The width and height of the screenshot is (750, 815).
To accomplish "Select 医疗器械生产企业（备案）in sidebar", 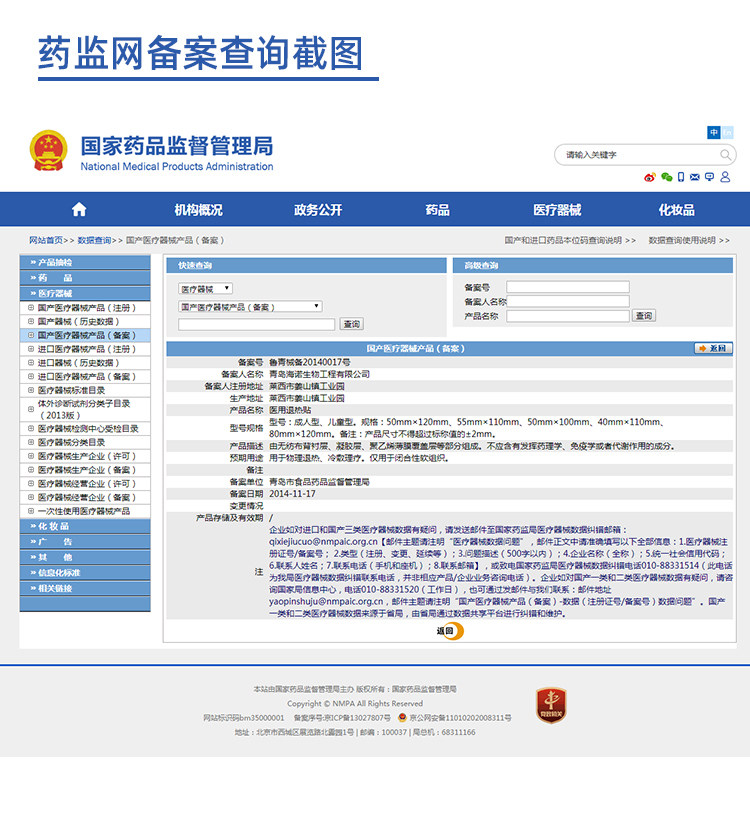I will (85, 470).
